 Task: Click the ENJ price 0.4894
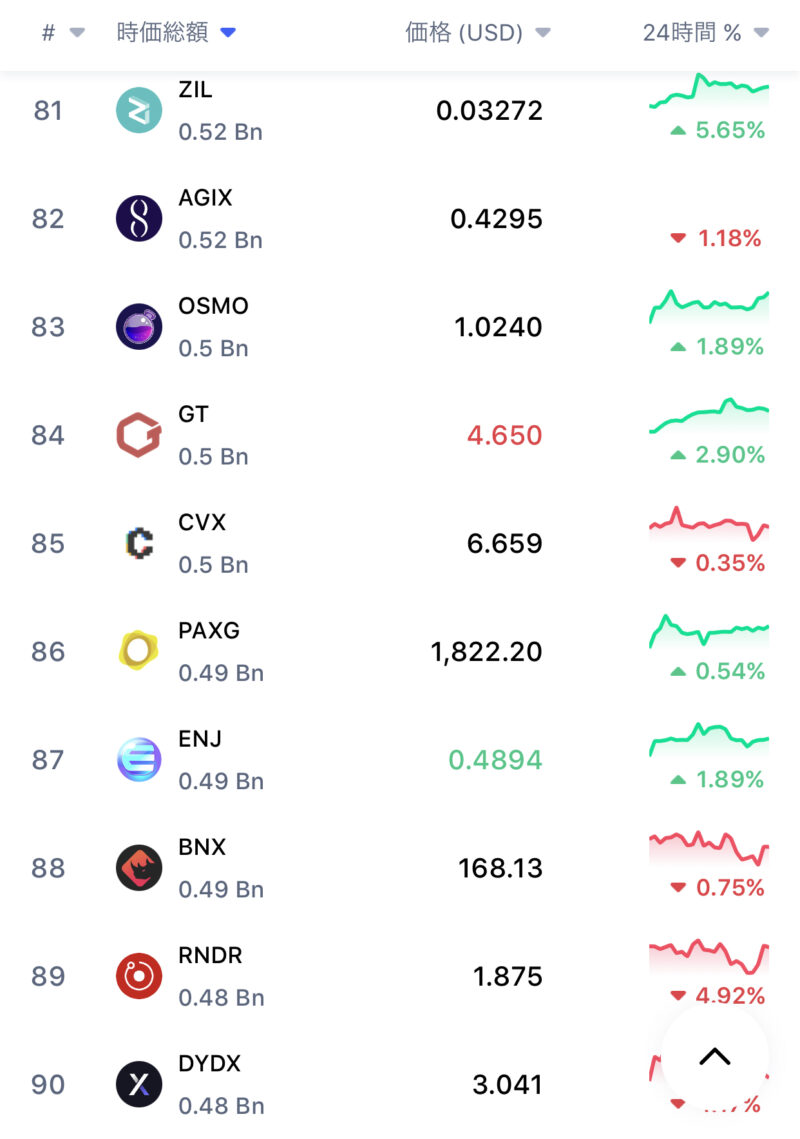[495, 760]
